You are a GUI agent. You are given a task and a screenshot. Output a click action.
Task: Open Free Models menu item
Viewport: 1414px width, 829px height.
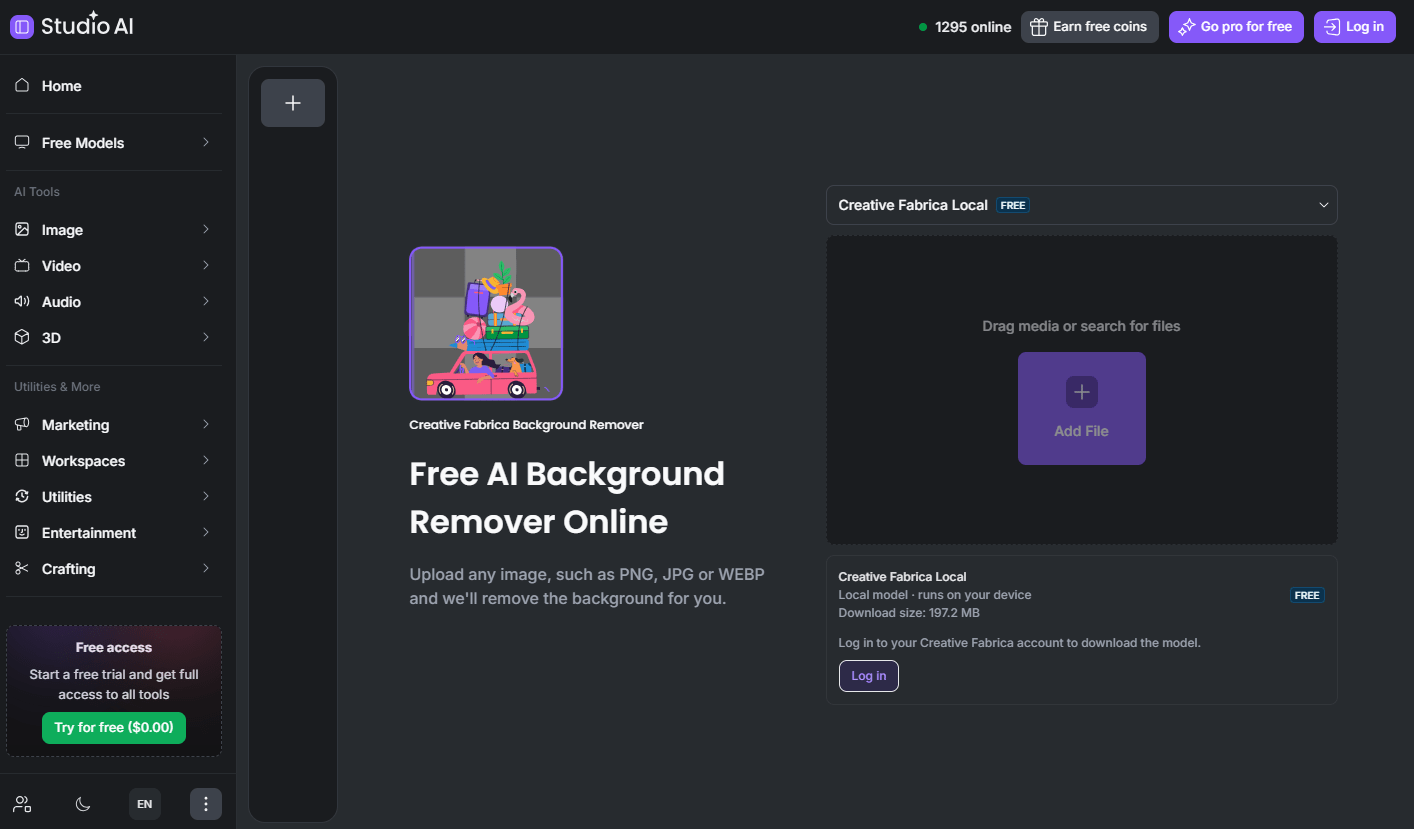click(x=114, y=143)
